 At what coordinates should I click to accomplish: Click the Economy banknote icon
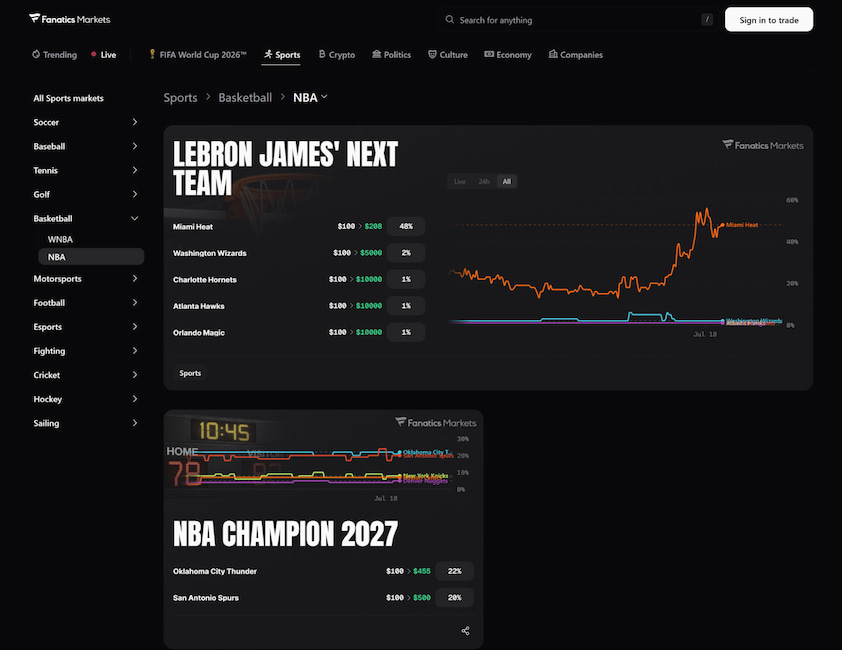(x=489, y=54)
